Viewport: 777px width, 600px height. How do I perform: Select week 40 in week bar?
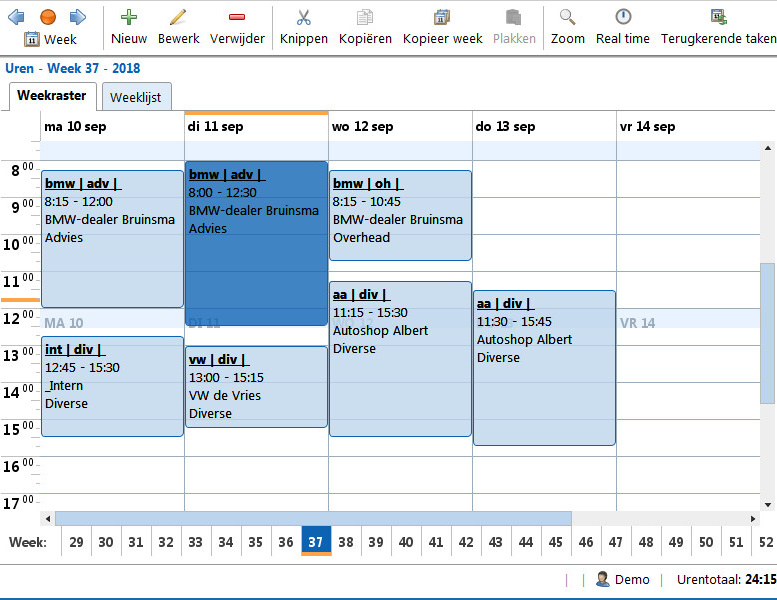point(406,541)
